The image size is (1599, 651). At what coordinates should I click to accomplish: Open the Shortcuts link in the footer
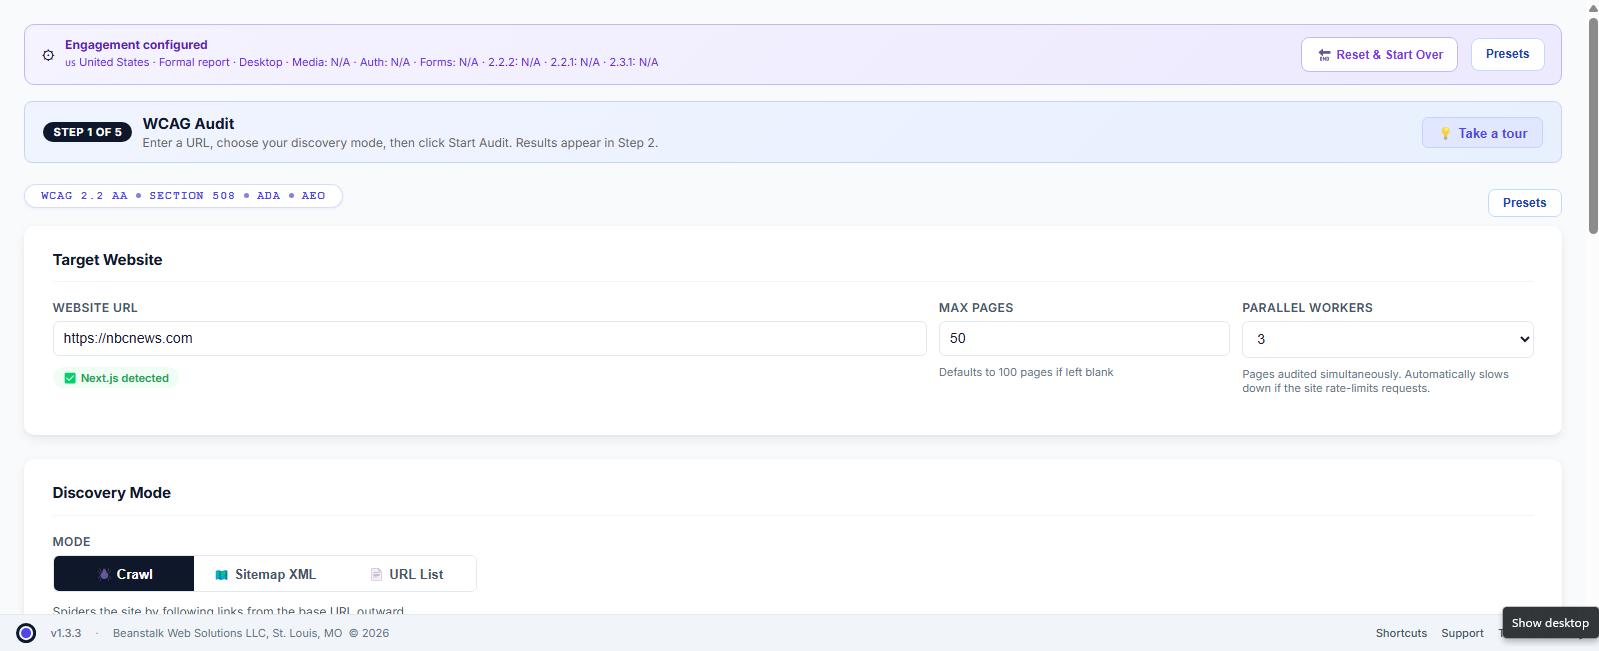point(1401,633)
